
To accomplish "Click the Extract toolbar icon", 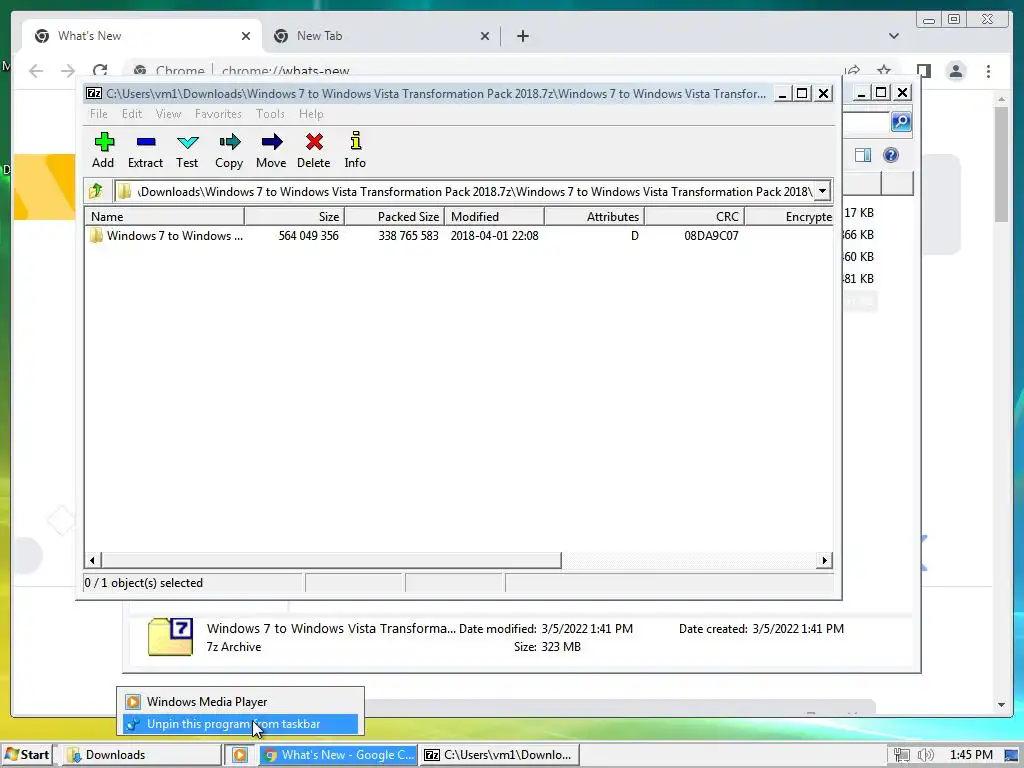I will coord(145,150).
